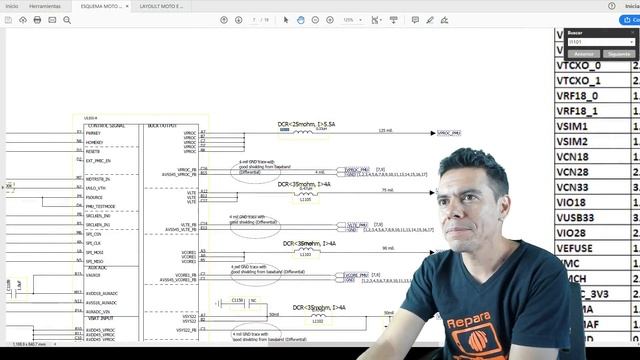The width and height of the screenshot is (640, 360).
Task: Click the VTCXO_1 table cell
Action: 593,81
